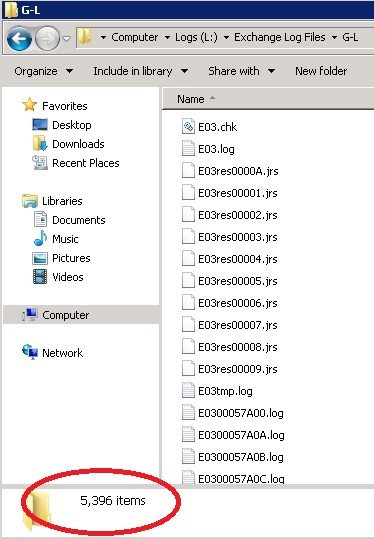Click the Downloads folder icon

click(x=40, y=143)
